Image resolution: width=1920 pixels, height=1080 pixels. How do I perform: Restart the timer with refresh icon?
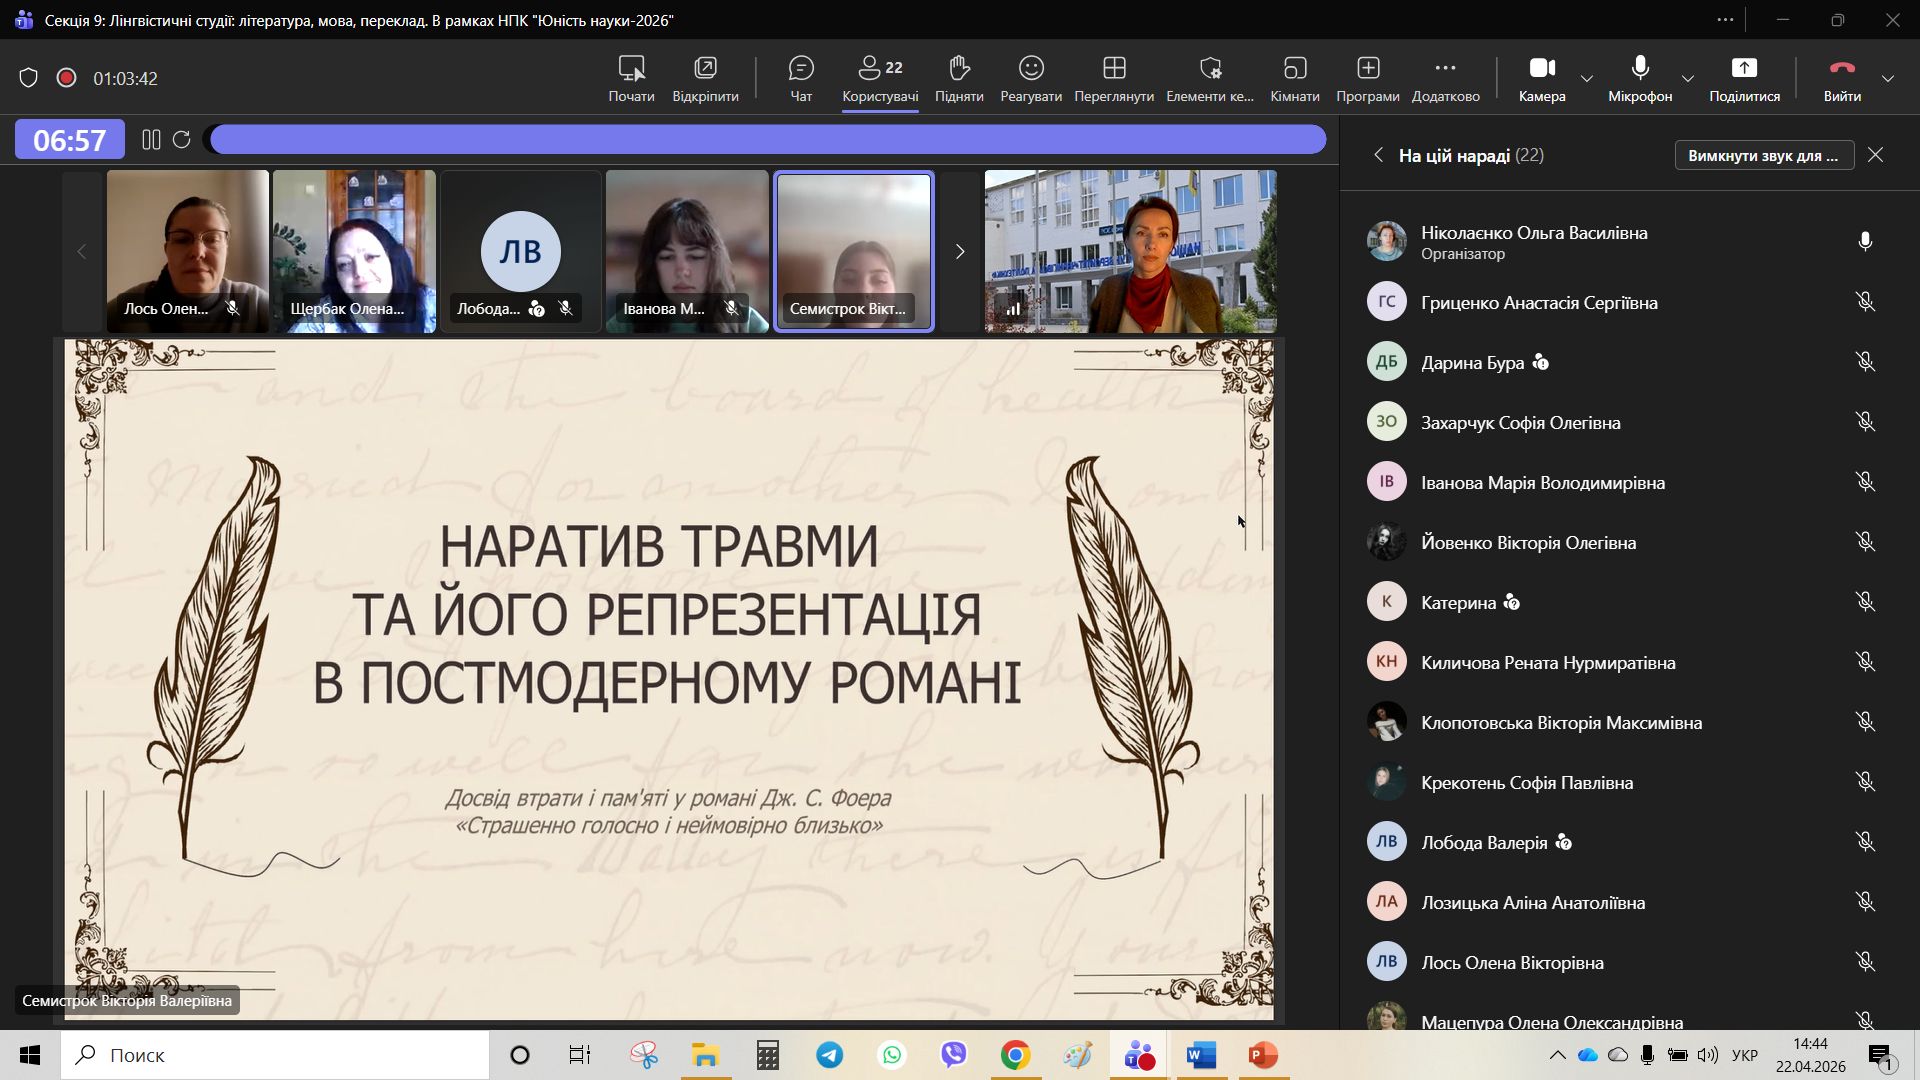pyautogui.click(x=181, y=140)
